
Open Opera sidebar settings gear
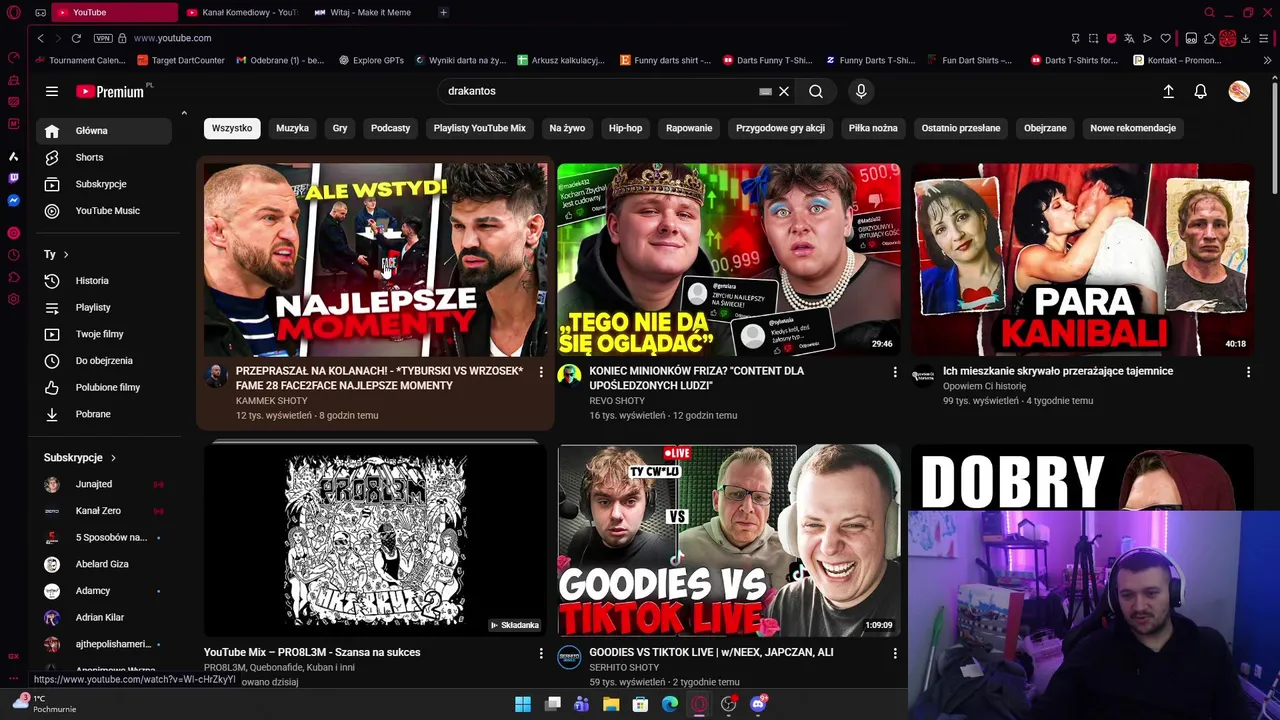coord(13,299)
